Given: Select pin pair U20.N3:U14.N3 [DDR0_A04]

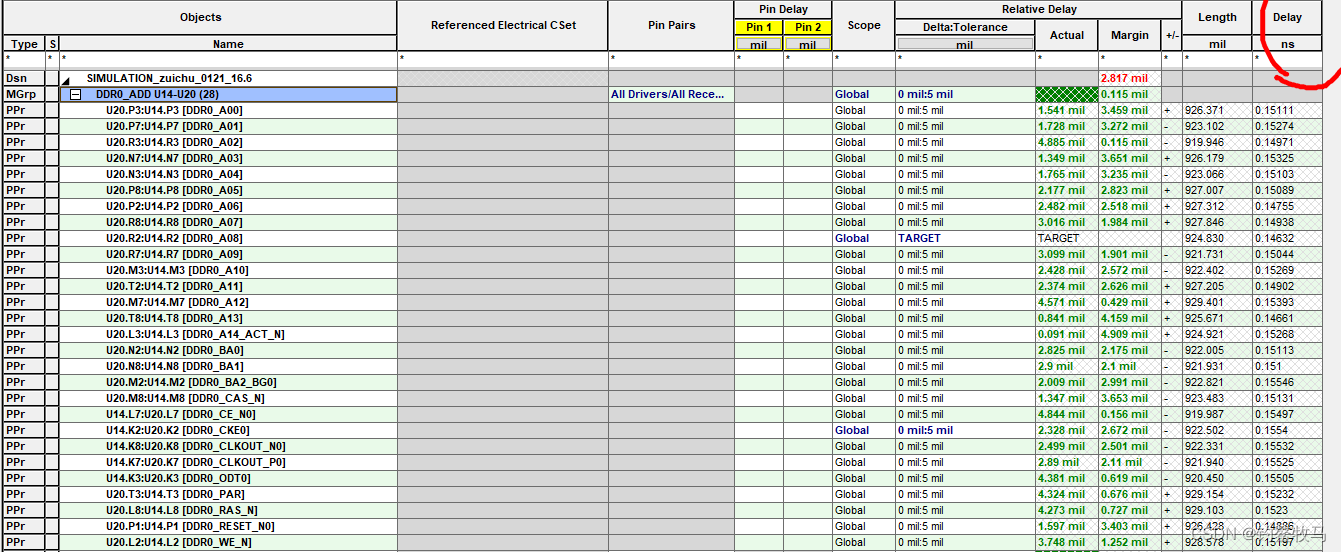Looking at the screenshot, I should click(174, 174).
